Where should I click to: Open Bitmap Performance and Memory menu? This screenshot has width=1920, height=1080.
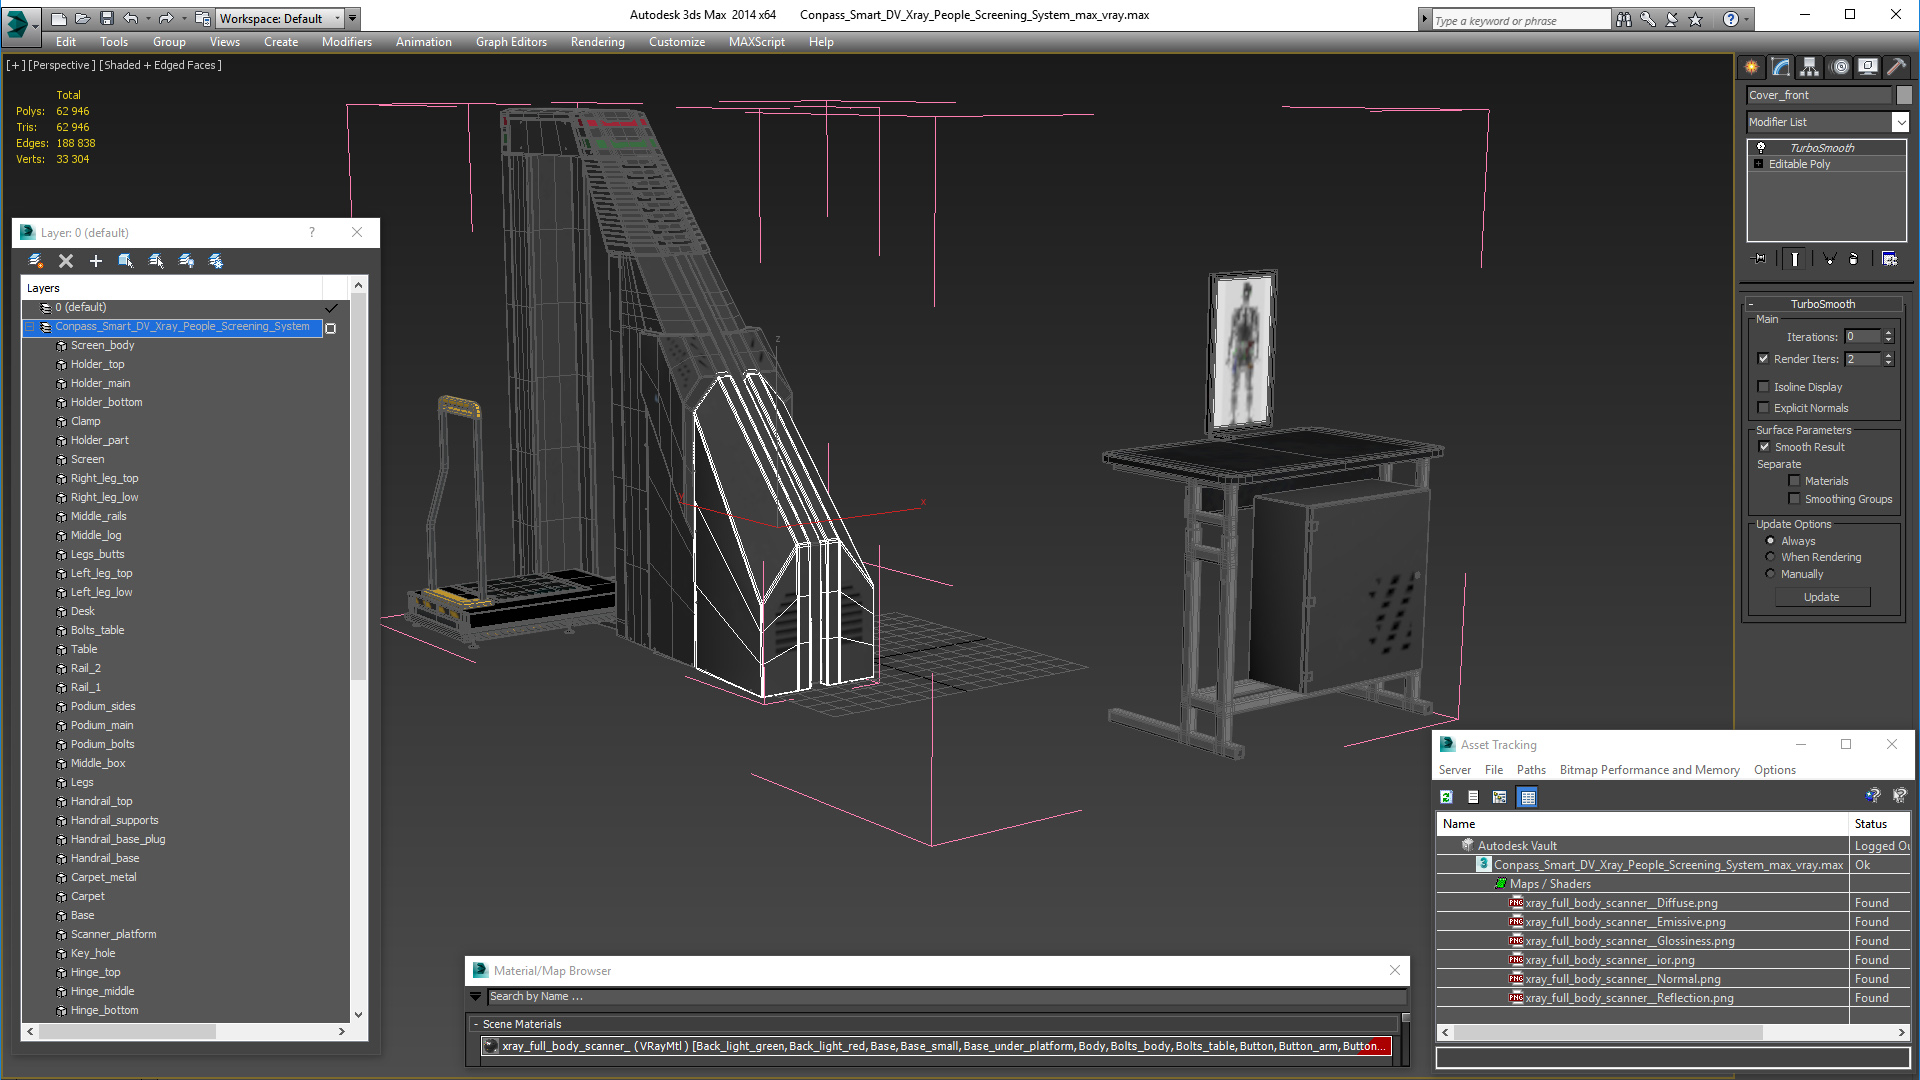point(1649,770)
